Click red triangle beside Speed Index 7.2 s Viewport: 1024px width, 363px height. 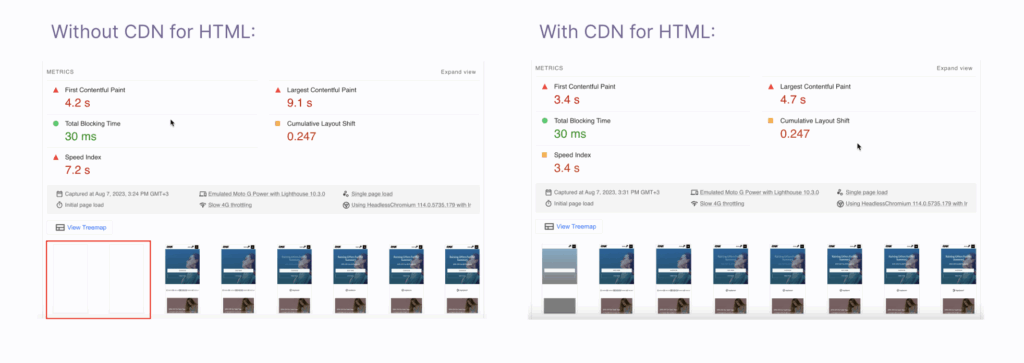[56, 157]
